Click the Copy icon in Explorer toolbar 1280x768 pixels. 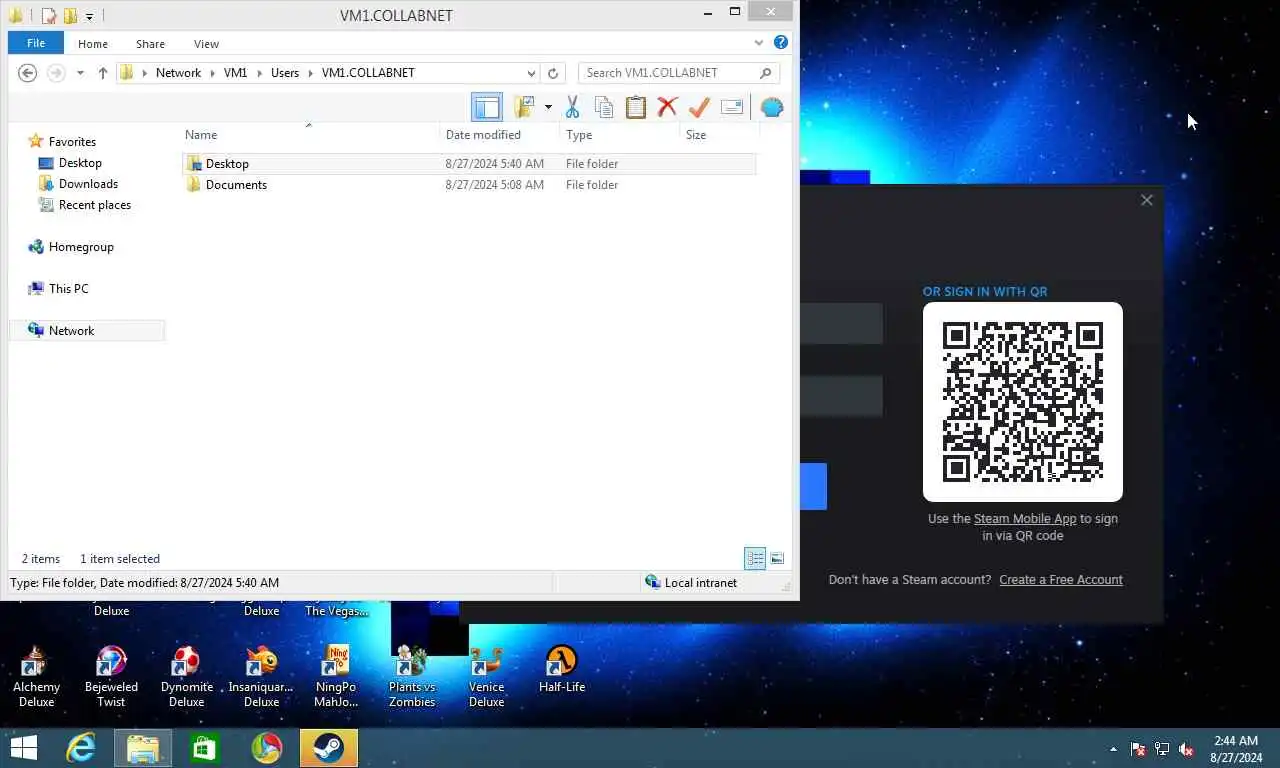tap(604, 107)
